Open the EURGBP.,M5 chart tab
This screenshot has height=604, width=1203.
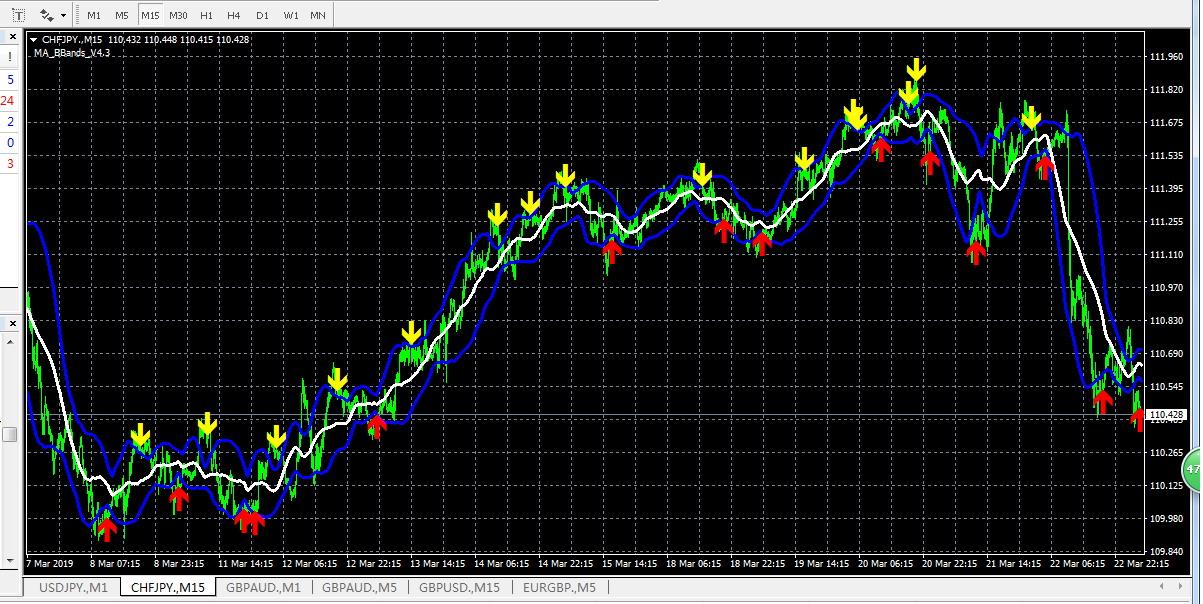(x=559, y=588)
